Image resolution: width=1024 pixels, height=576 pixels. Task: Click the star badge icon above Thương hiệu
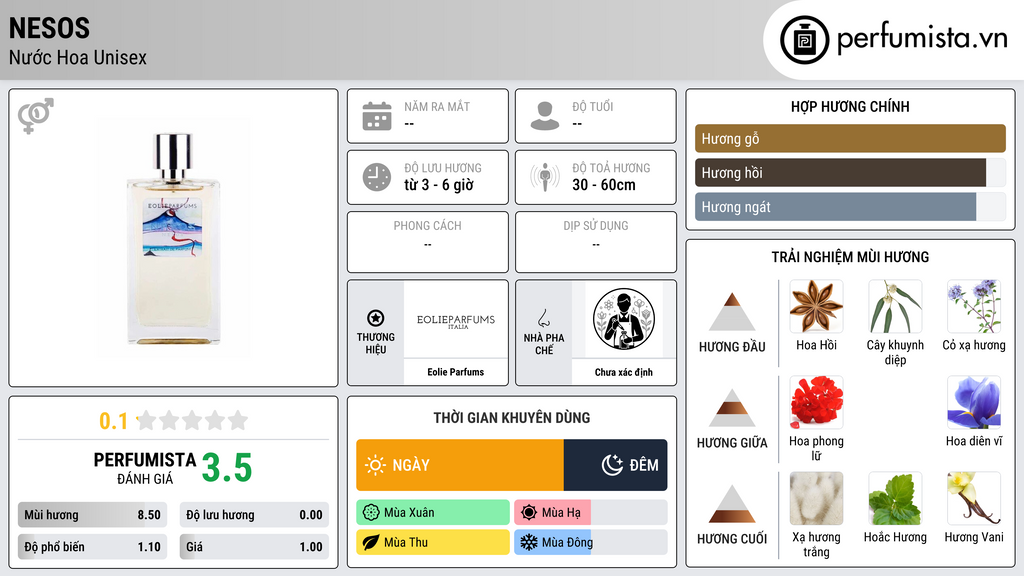click(376, 318)
